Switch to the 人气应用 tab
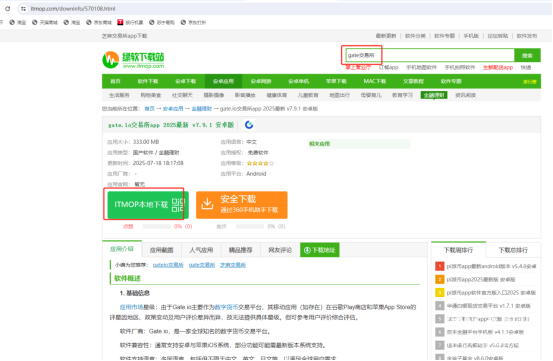 [201, 250]
